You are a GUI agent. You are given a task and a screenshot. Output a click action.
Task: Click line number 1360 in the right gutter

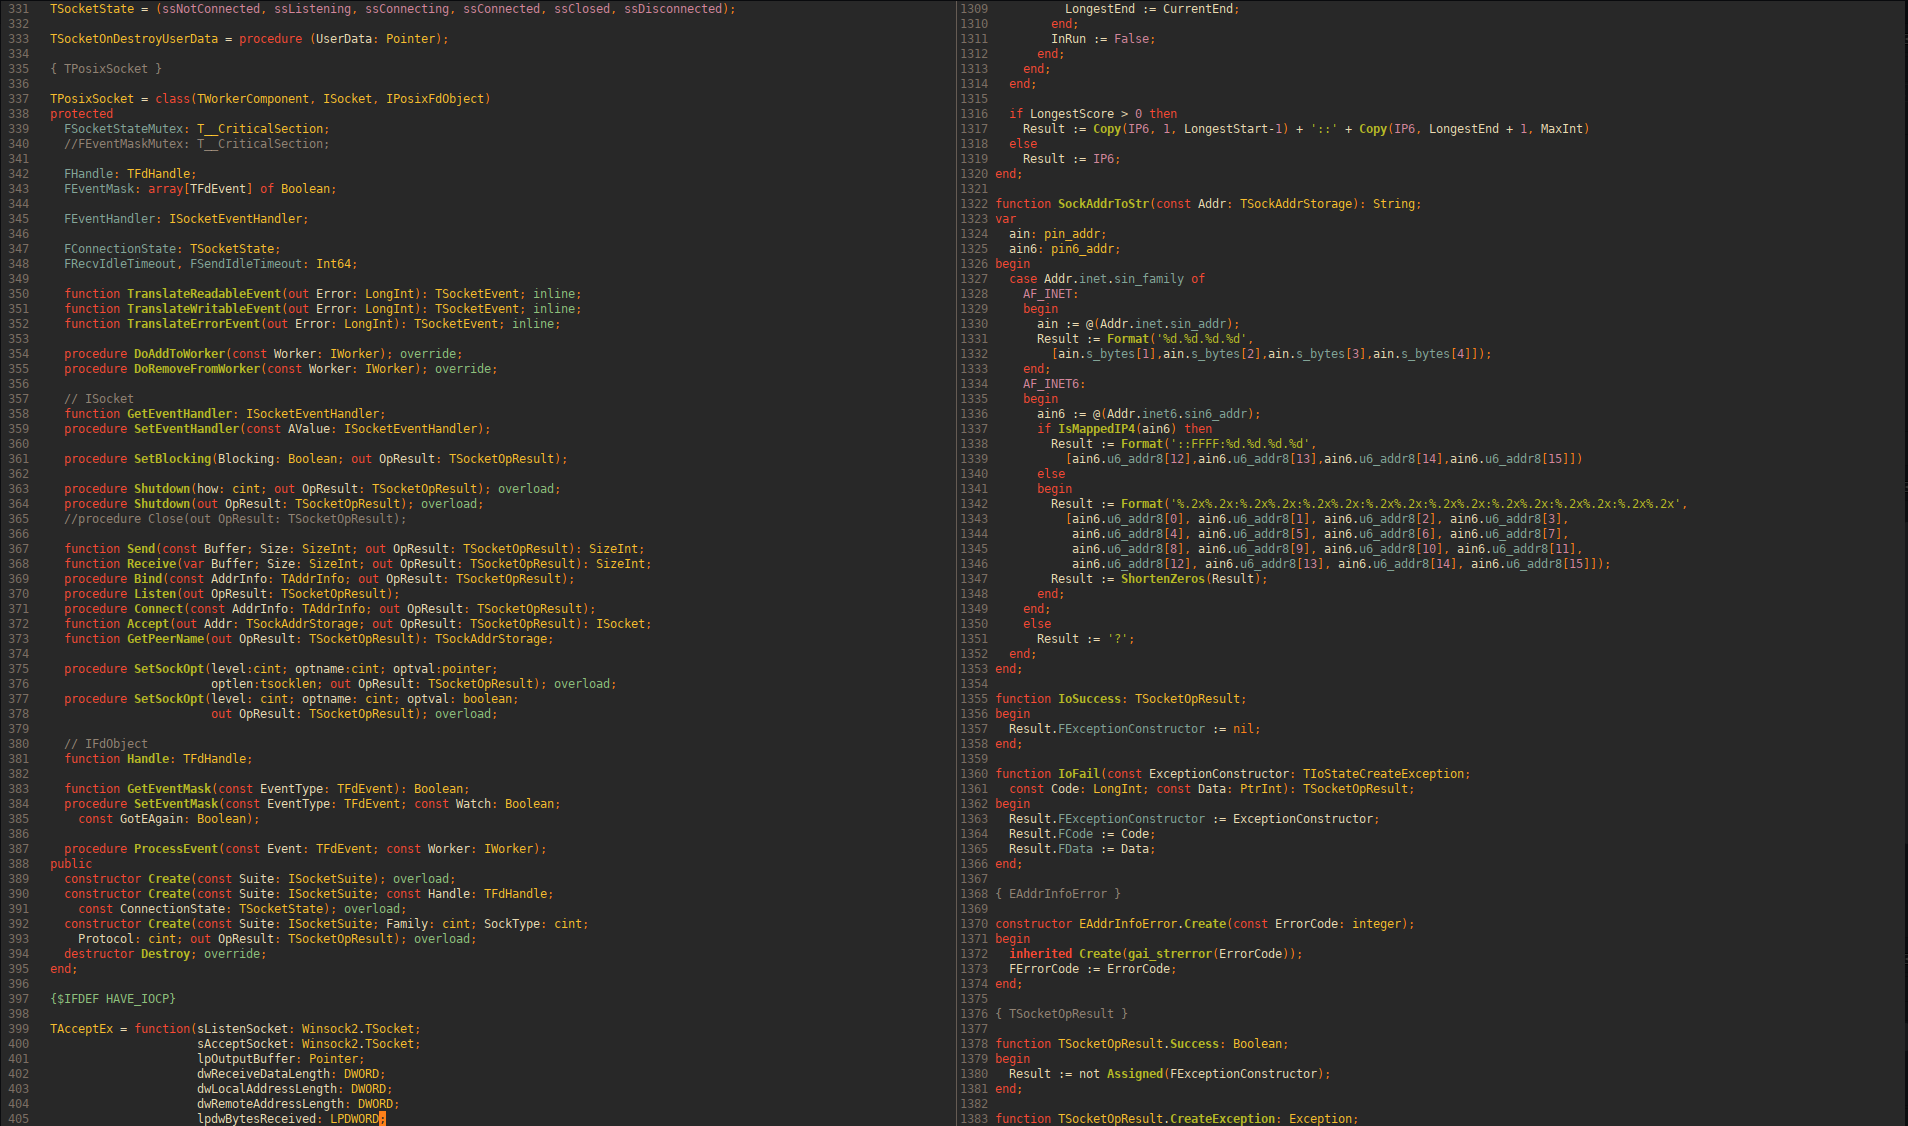pos(973,774)
